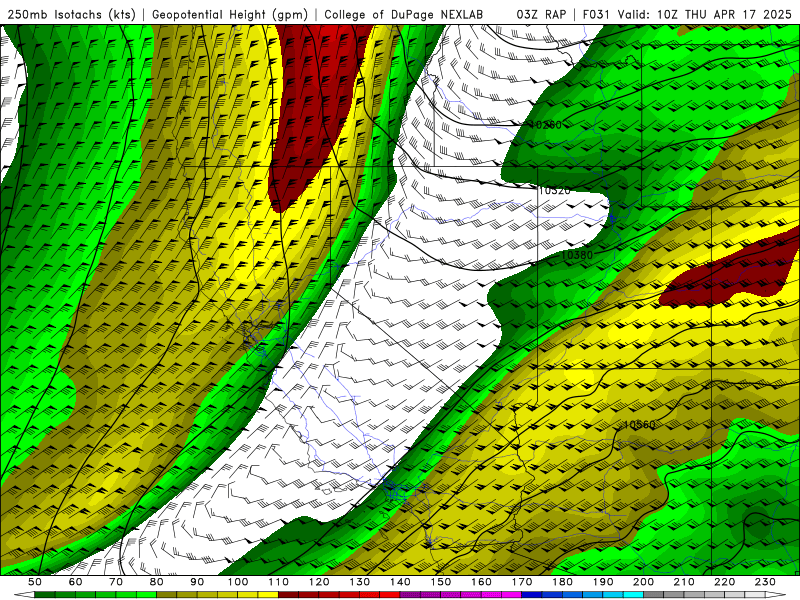
Task: Click the 150 value on the color scale
Action: (x=441, y=582)
